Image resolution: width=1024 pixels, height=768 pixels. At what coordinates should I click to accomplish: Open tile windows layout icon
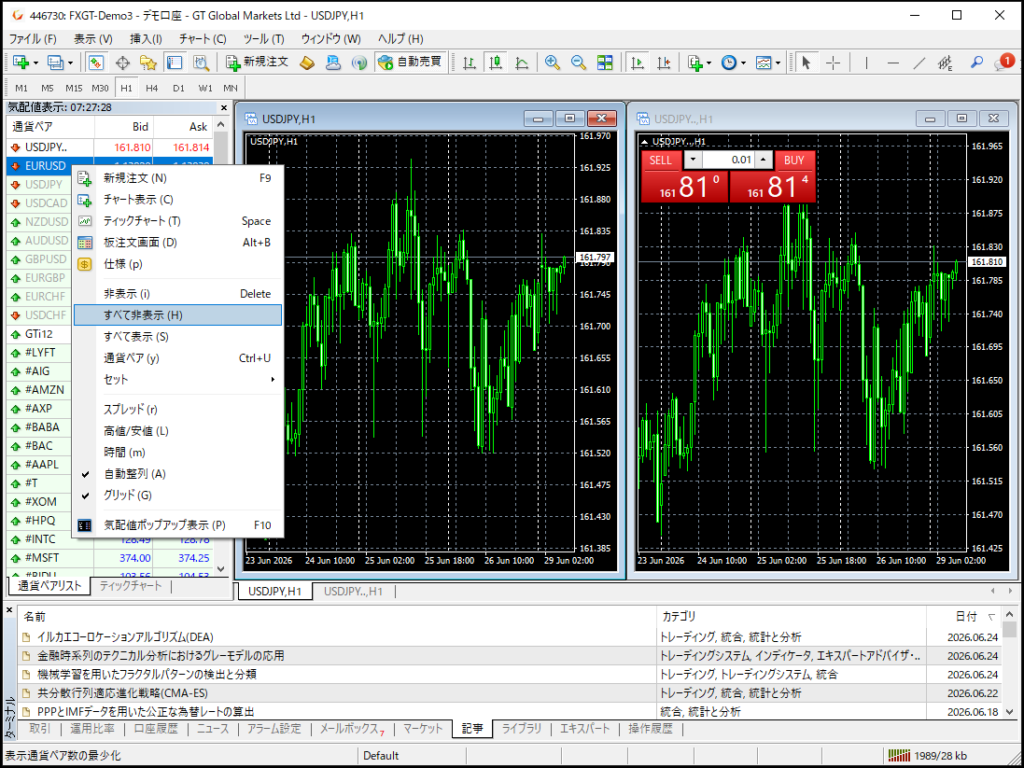(x=605, y=63)
